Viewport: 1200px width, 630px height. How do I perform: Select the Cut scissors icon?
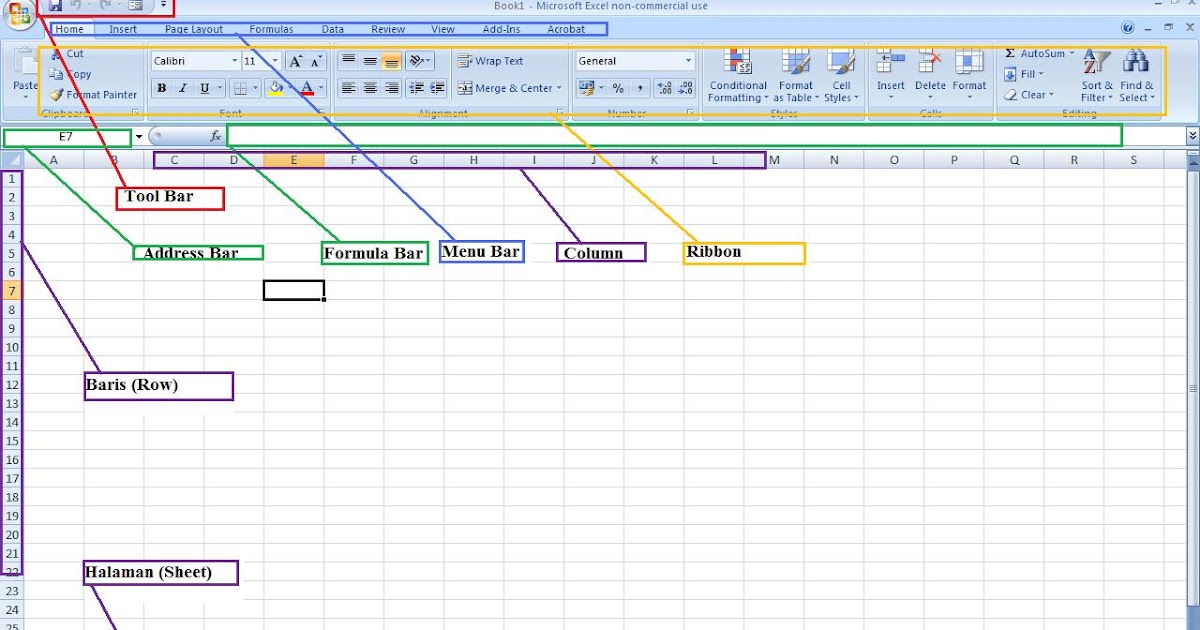[57, 53]
